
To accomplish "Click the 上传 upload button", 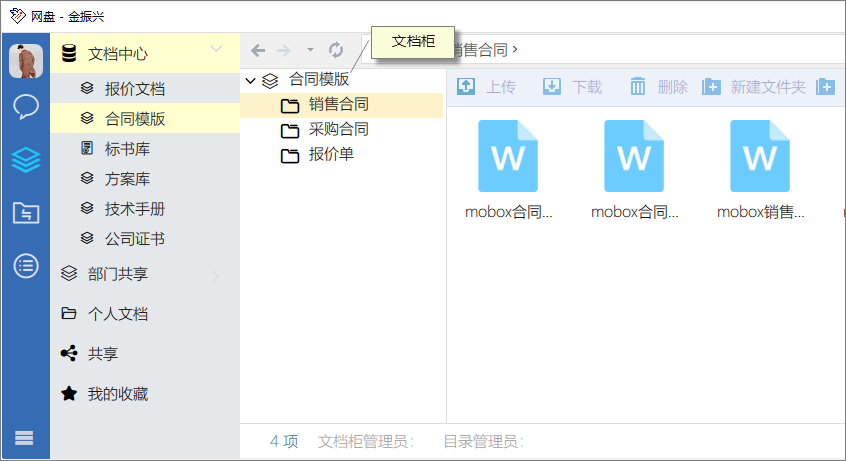I will click(x=486, y=87).
